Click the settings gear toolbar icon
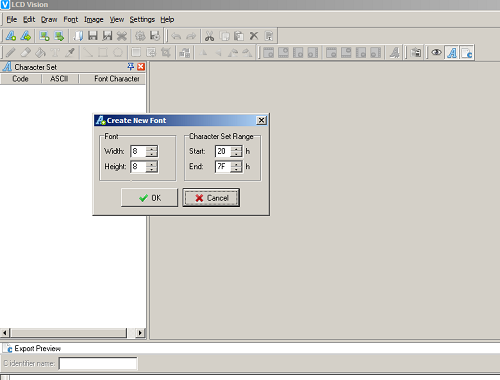 pyautogui.click(x=140, y=36)
